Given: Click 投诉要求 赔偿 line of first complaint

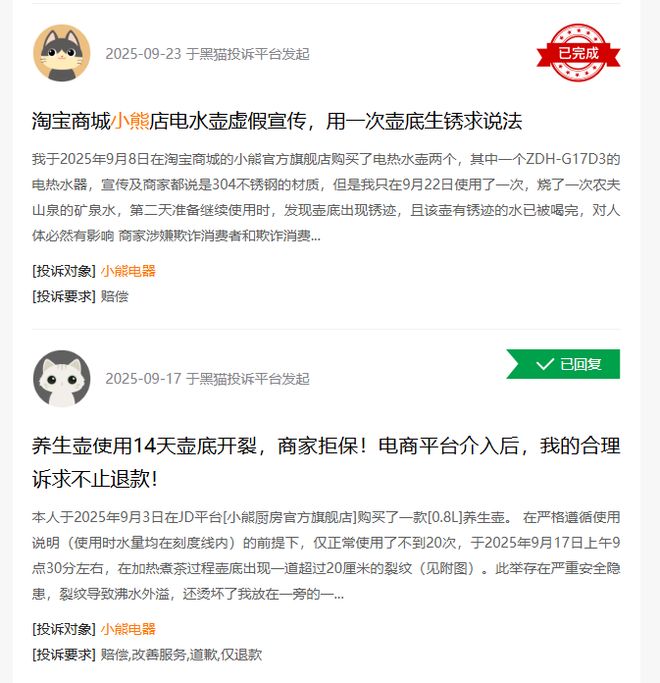Looking at the screenshot, I should pos(80,297).
